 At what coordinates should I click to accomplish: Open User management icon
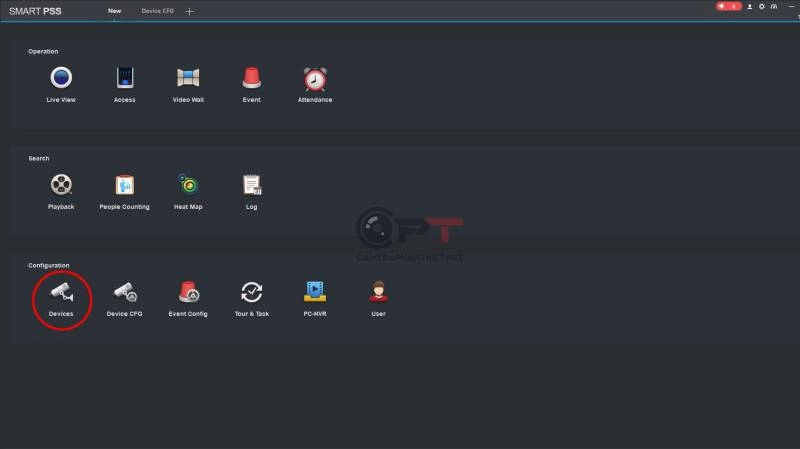pos(378,292)
